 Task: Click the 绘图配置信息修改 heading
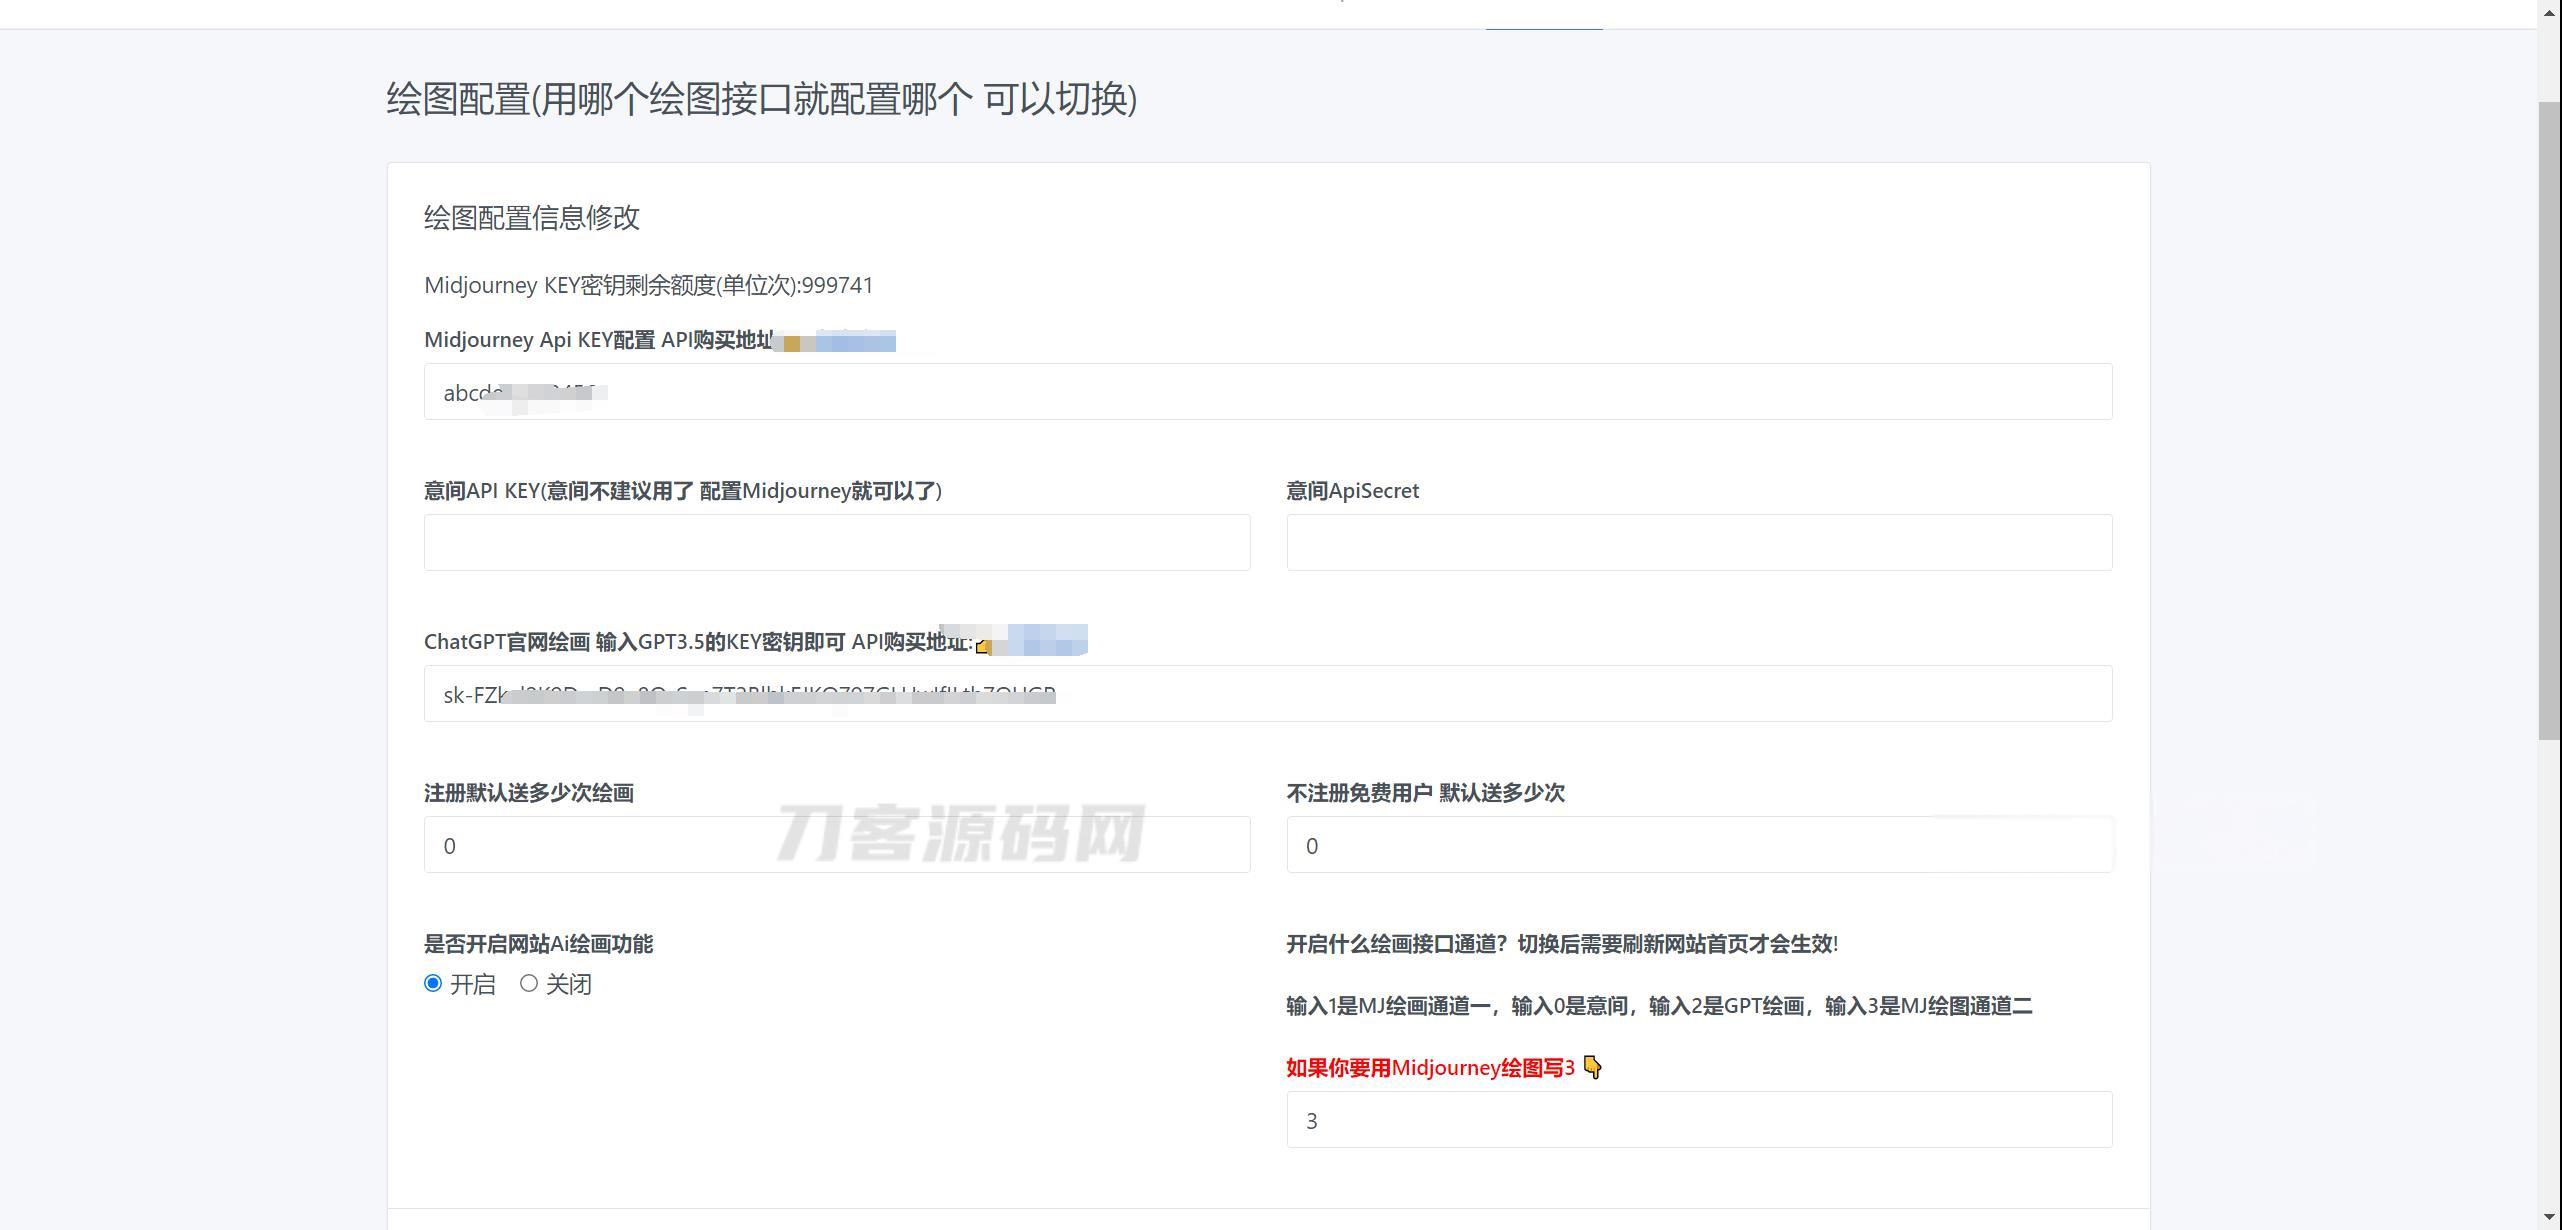pos(532,218)
